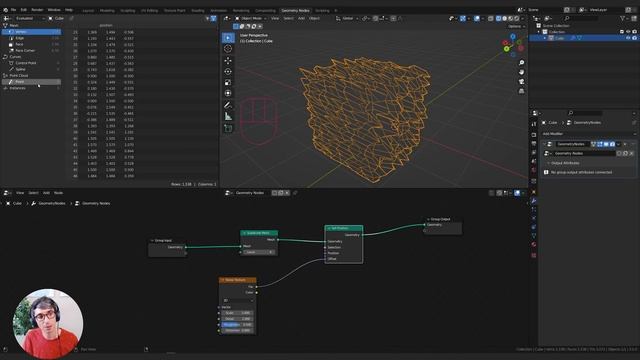Select the Move tool in viewport toolbar
Image resolution: width=640 pixels, height=360 pixels.
pos(228,61)
